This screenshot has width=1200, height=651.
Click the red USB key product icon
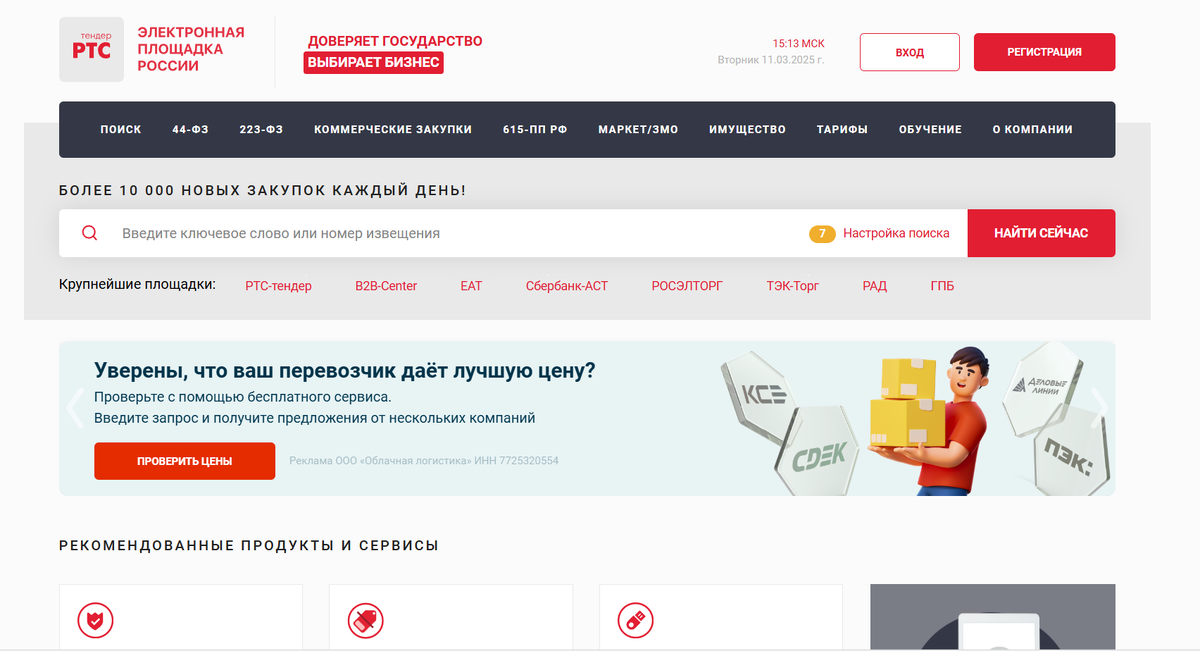pyautogui.click(x=635, y=620)
